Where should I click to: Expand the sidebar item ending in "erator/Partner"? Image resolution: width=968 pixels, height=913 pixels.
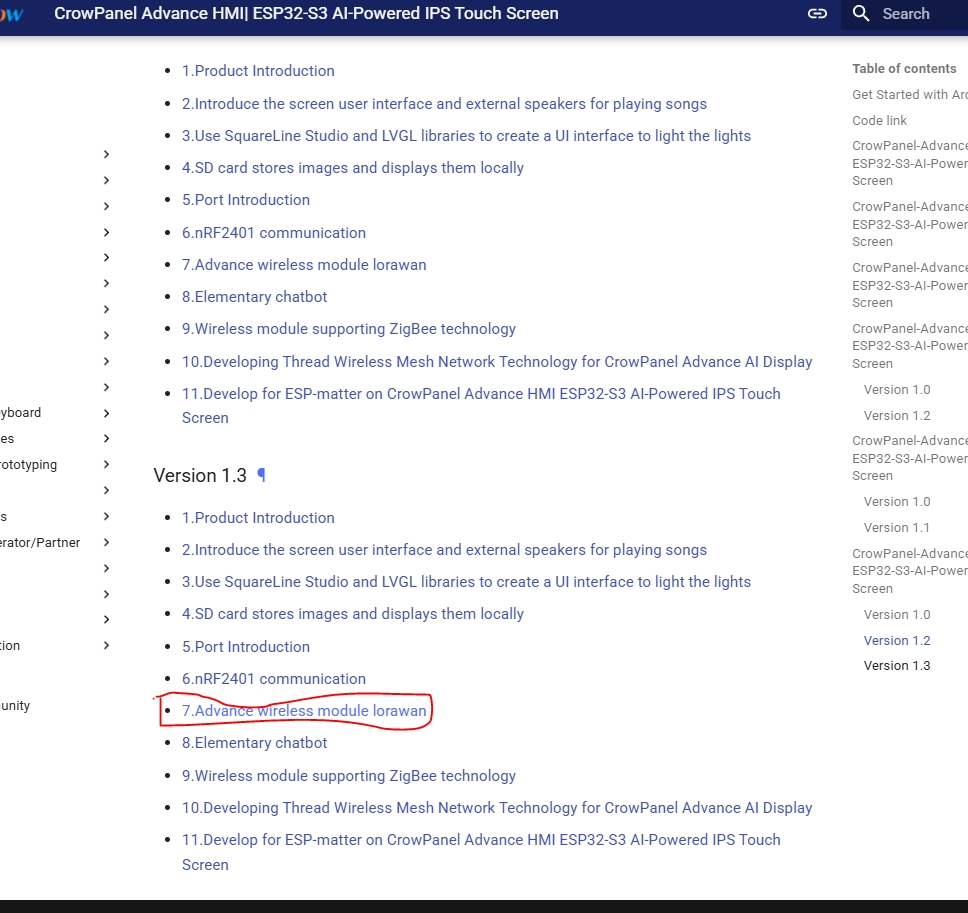click(x=106, y=542)
